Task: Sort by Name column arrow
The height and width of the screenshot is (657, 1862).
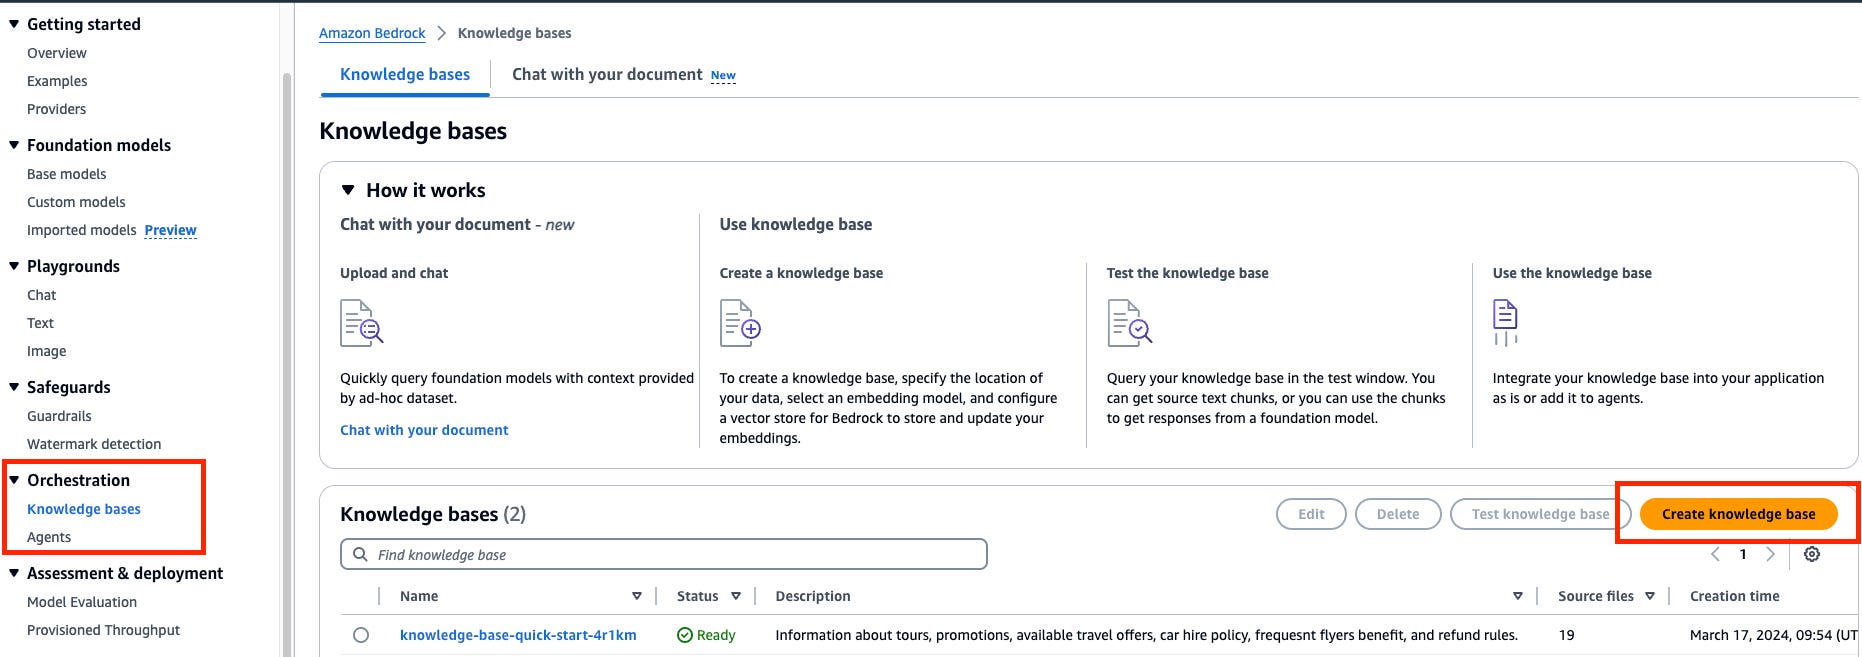Action: pyautogui.click(x=637, y=596)
